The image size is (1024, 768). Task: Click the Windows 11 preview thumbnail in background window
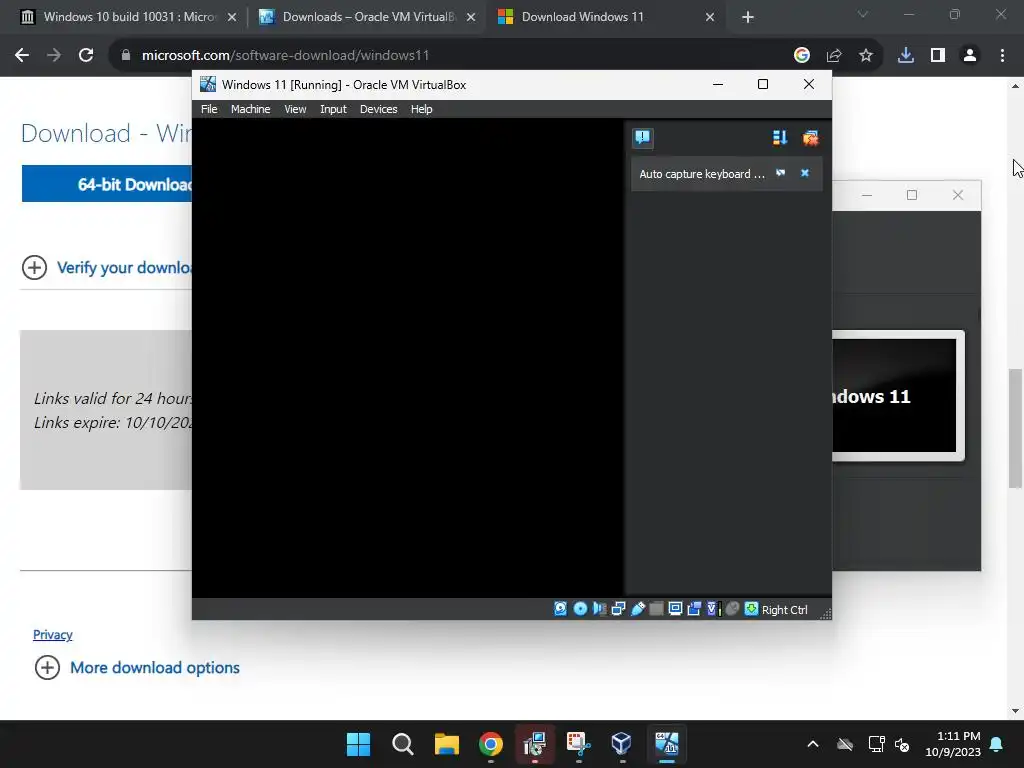click(897, 396)
